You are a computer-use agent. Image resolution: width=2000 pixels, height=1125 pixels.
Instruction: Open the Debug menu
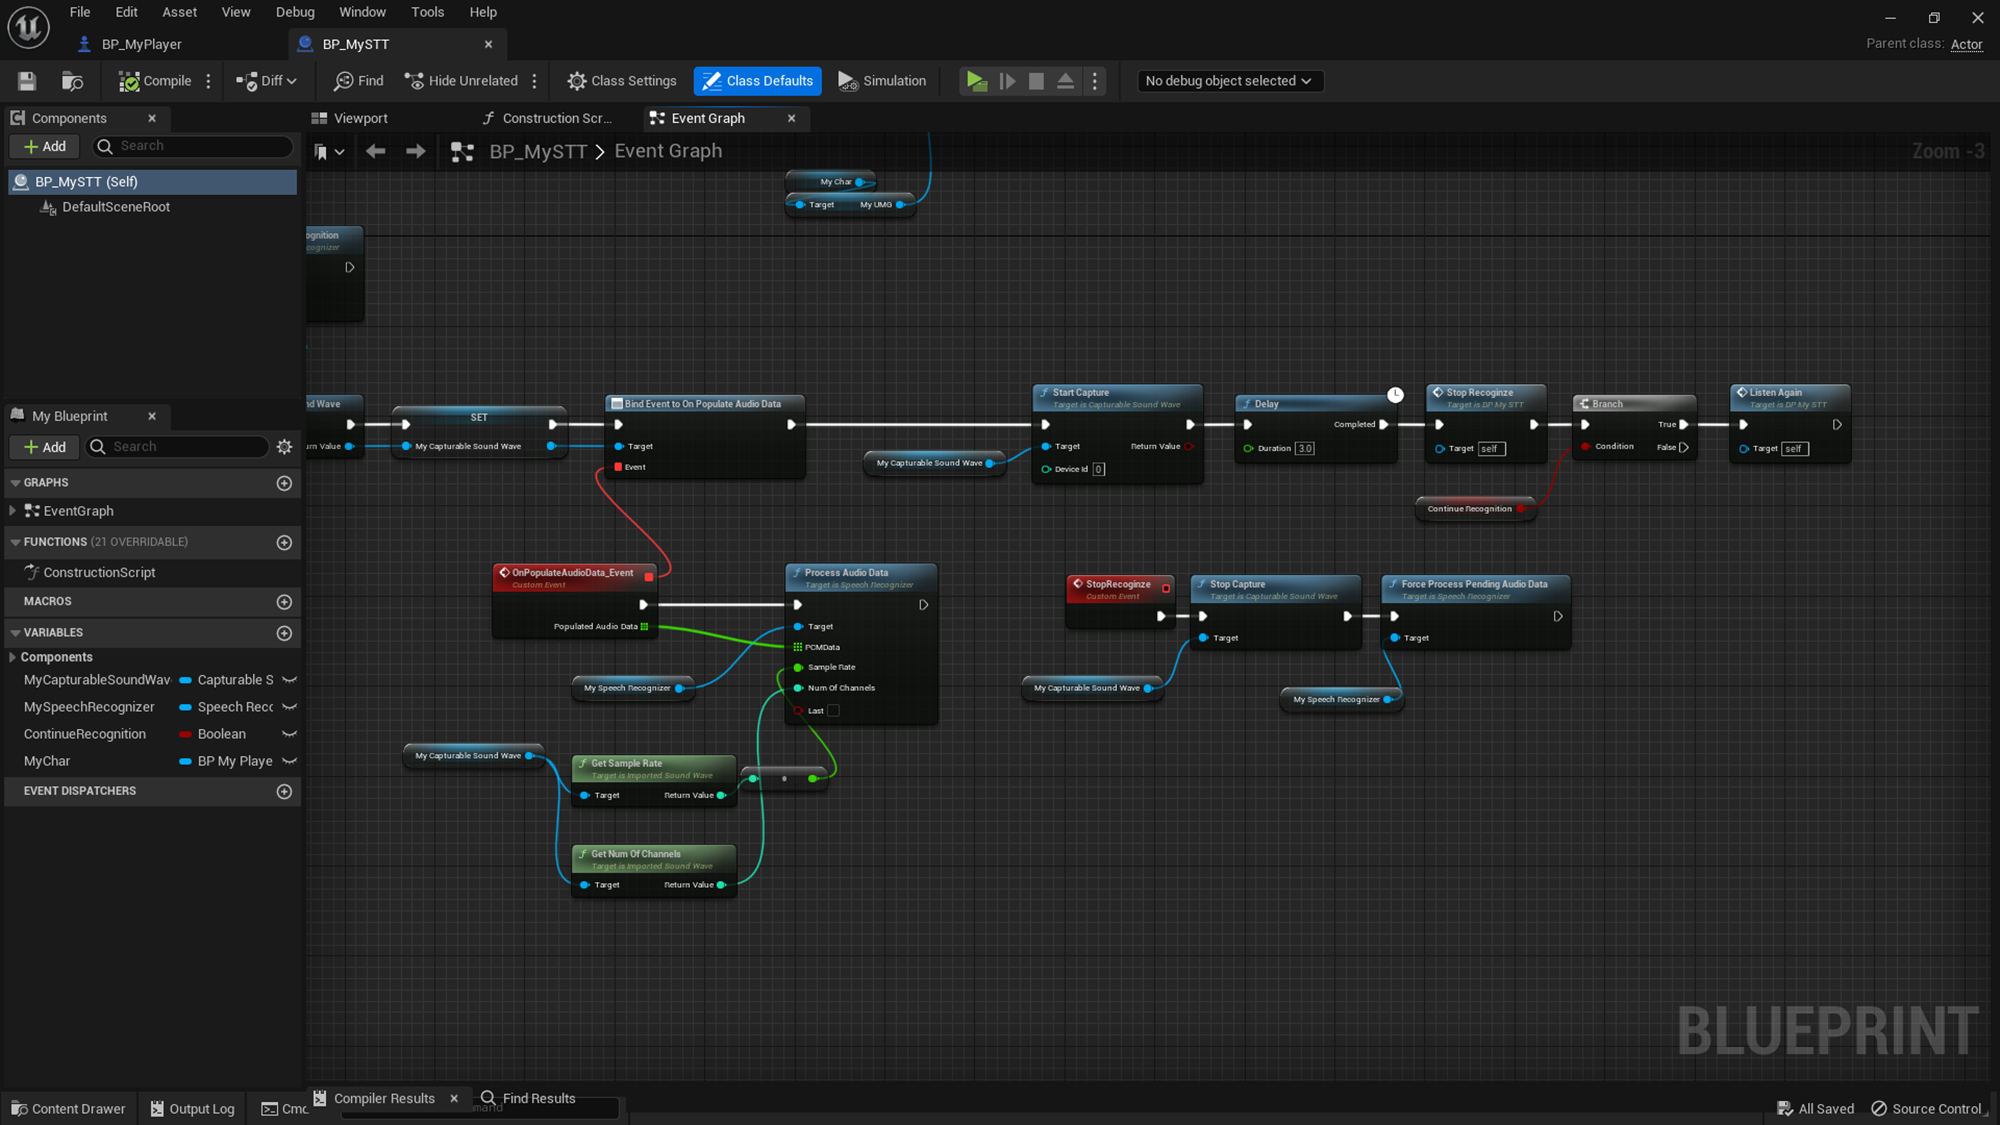[295, 12]
